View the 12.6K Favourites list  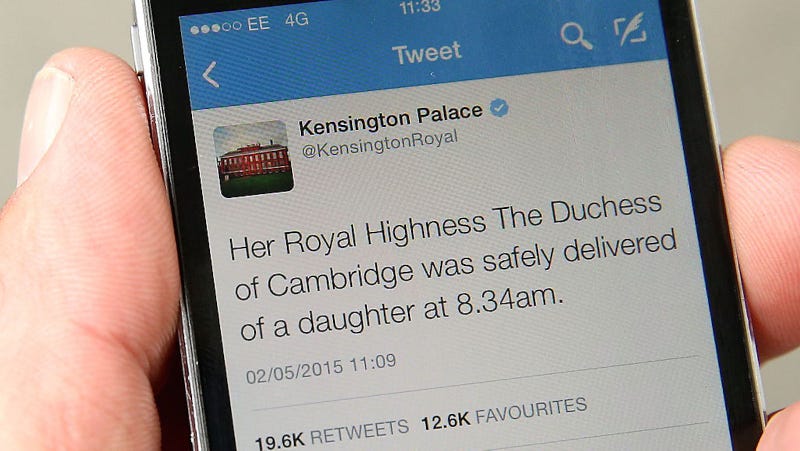[x=504, y=412]
